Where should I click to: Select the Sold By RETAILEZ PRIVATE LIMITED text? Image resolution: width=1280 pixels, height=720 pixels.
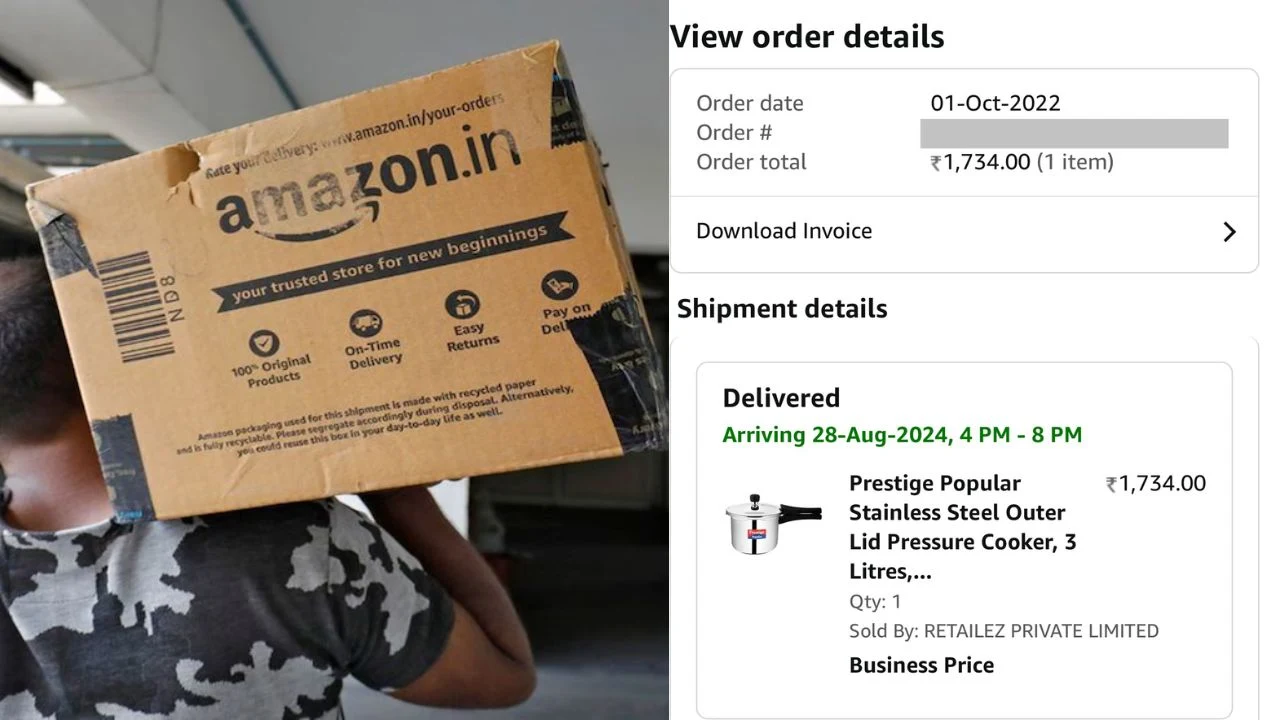[x=1004, y=631]
